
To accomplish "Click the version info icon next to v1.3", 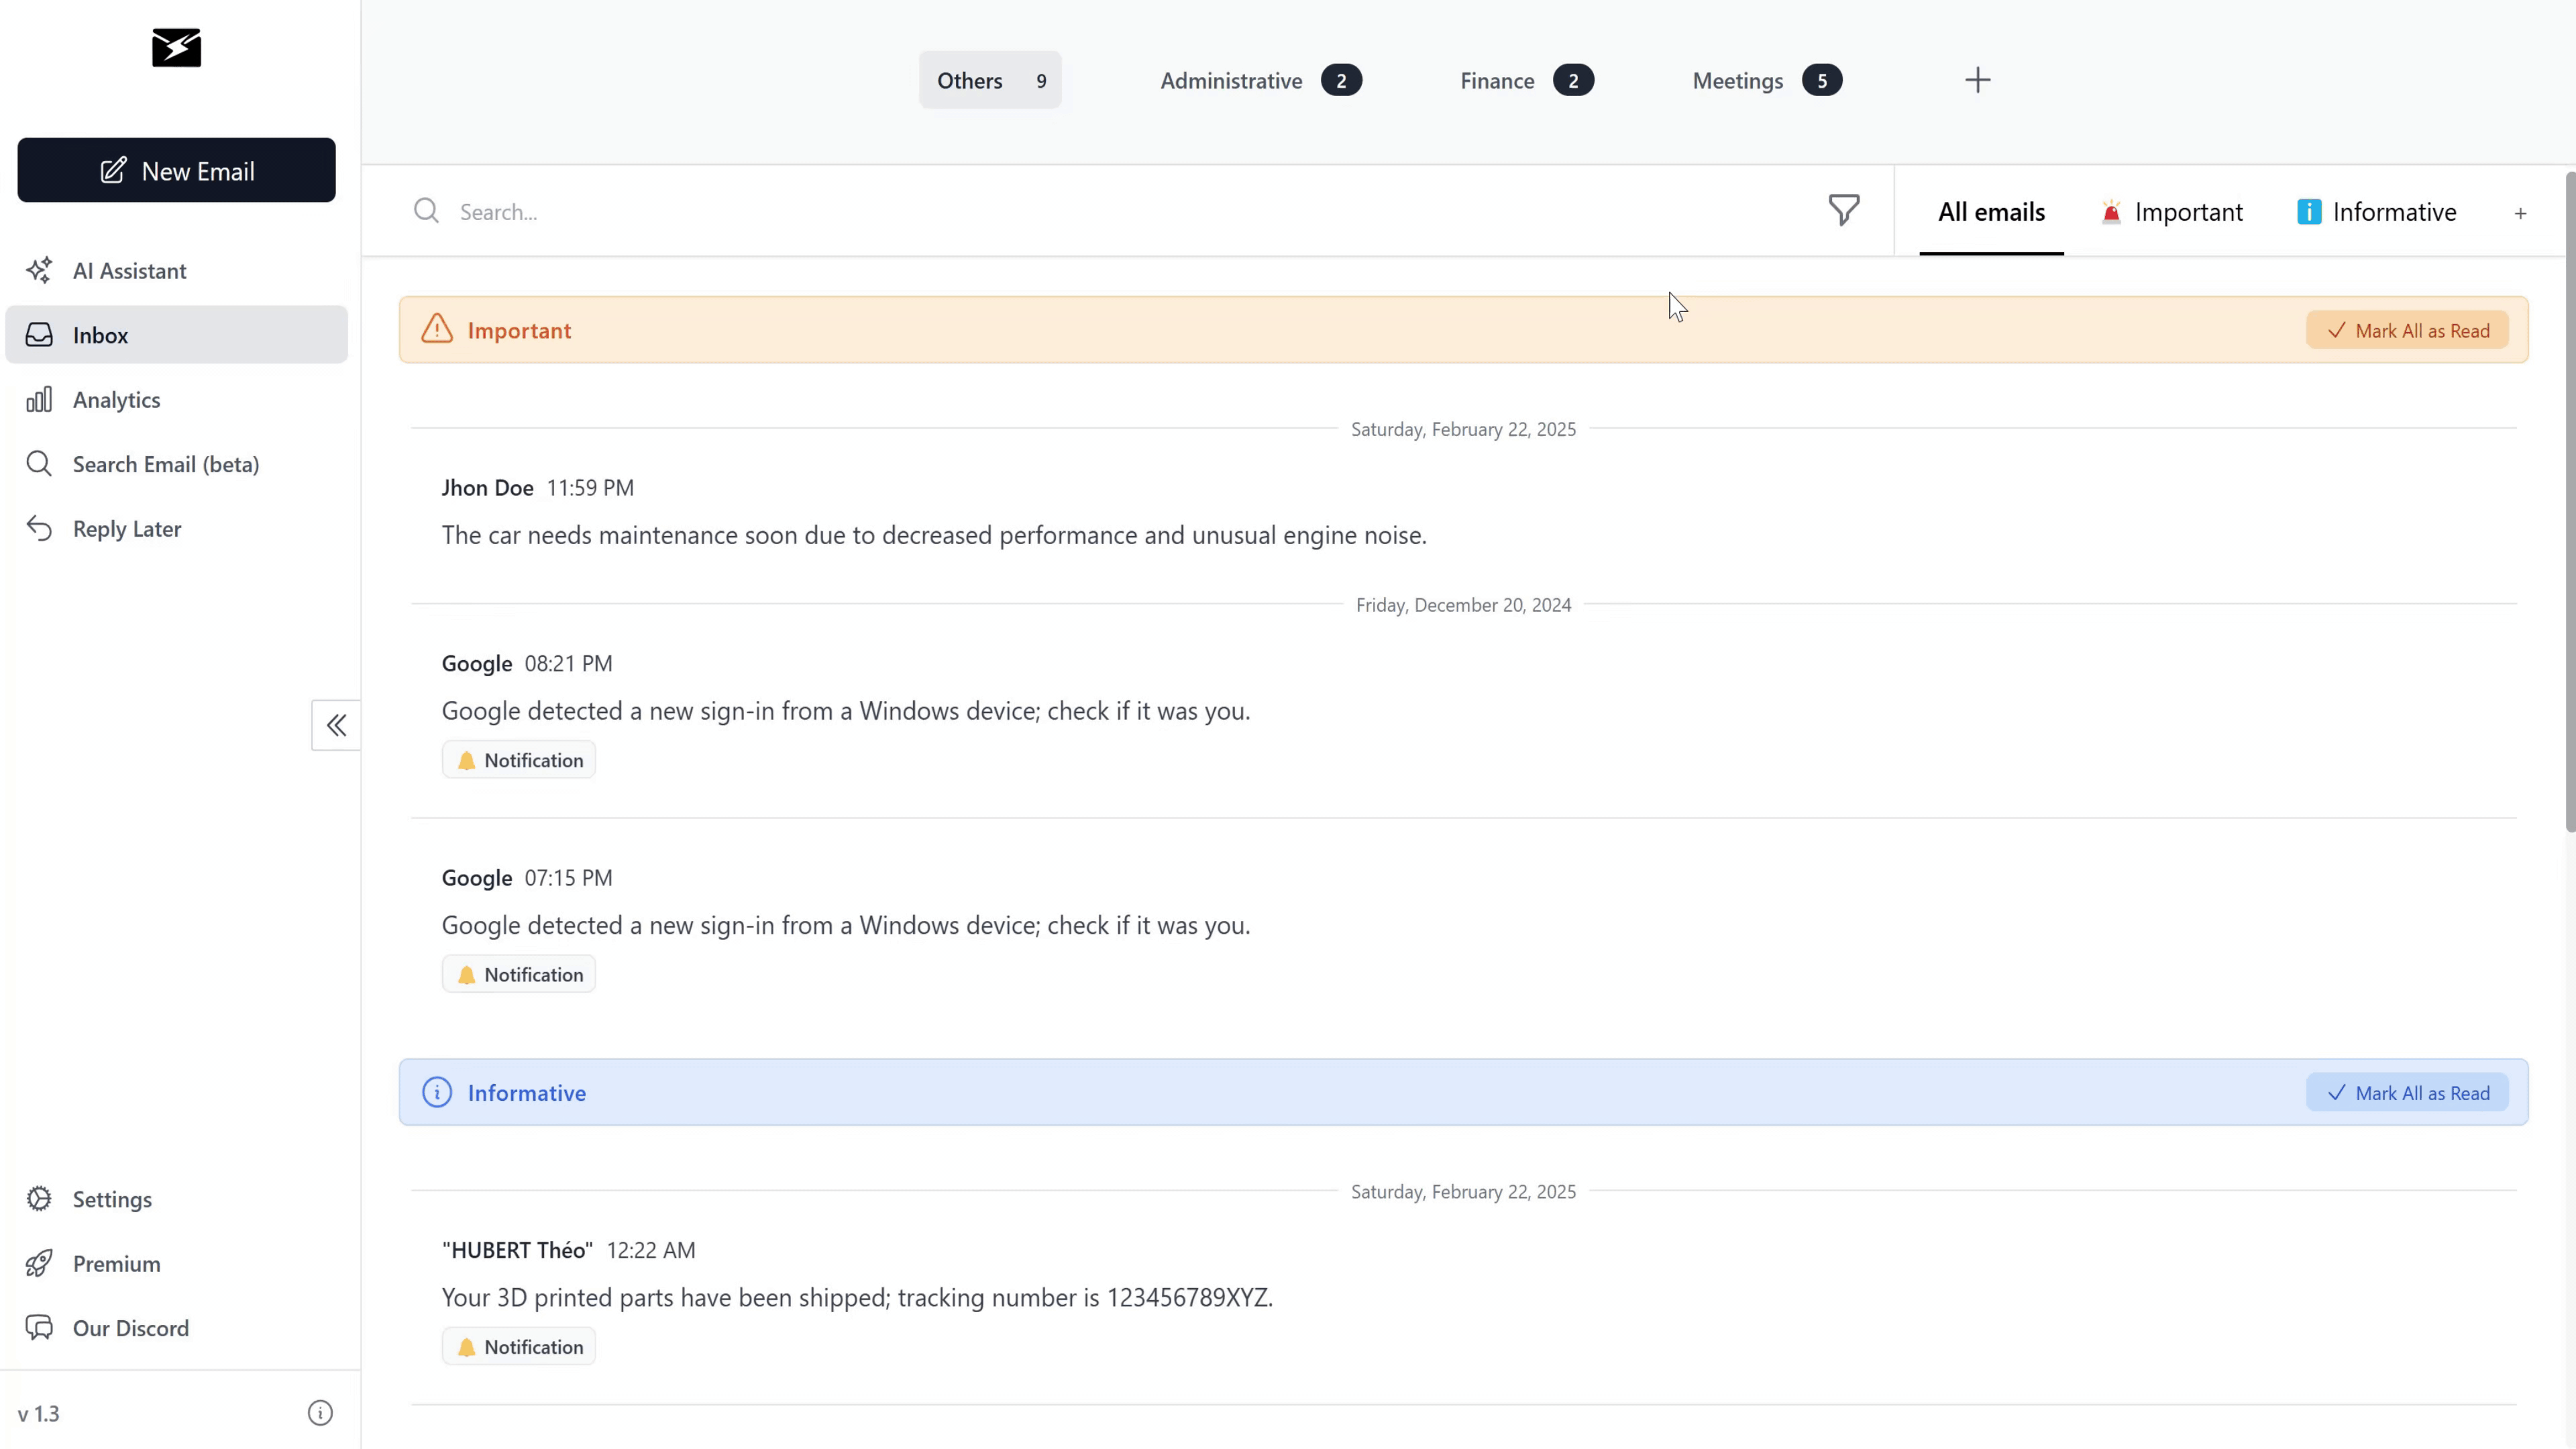I will 319,1413.
